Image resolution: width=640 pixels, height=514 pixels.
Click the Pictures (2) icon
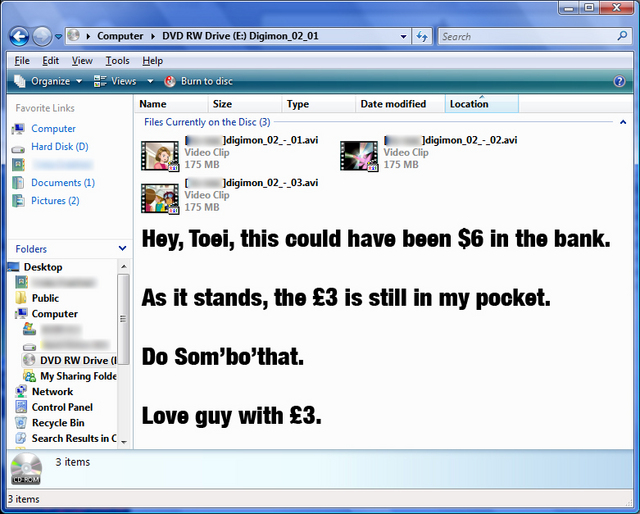tap(18, 201)
